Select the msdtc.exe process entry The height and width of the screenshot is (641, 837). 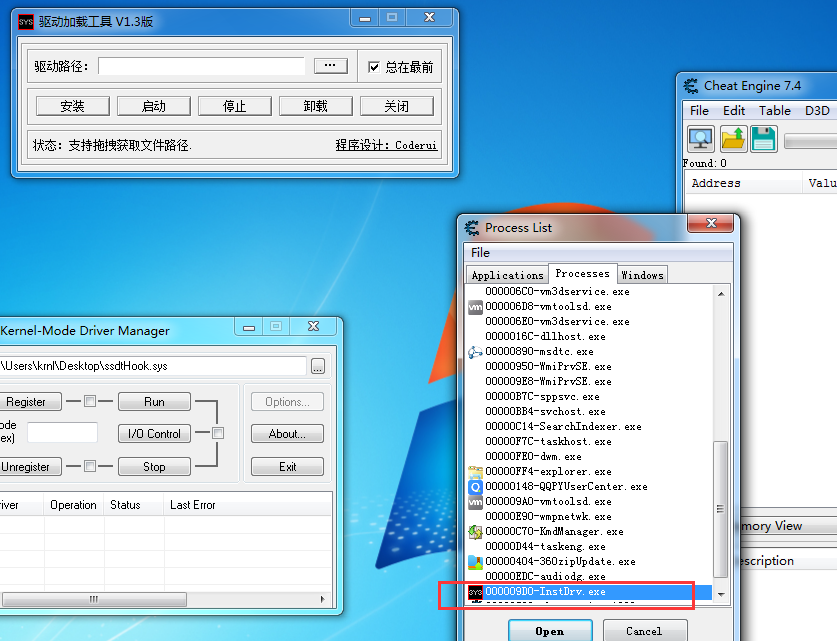tap(539, 352)
